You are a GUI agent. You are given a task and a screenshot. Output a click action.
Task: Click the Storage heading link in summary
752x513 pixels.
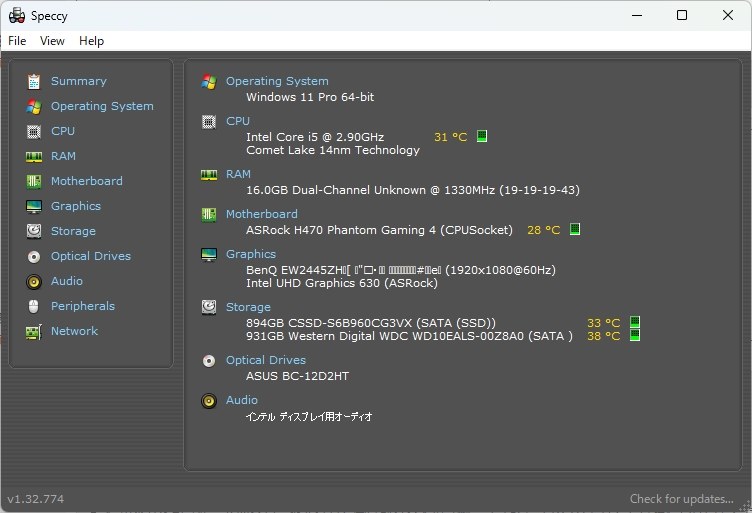248,307
